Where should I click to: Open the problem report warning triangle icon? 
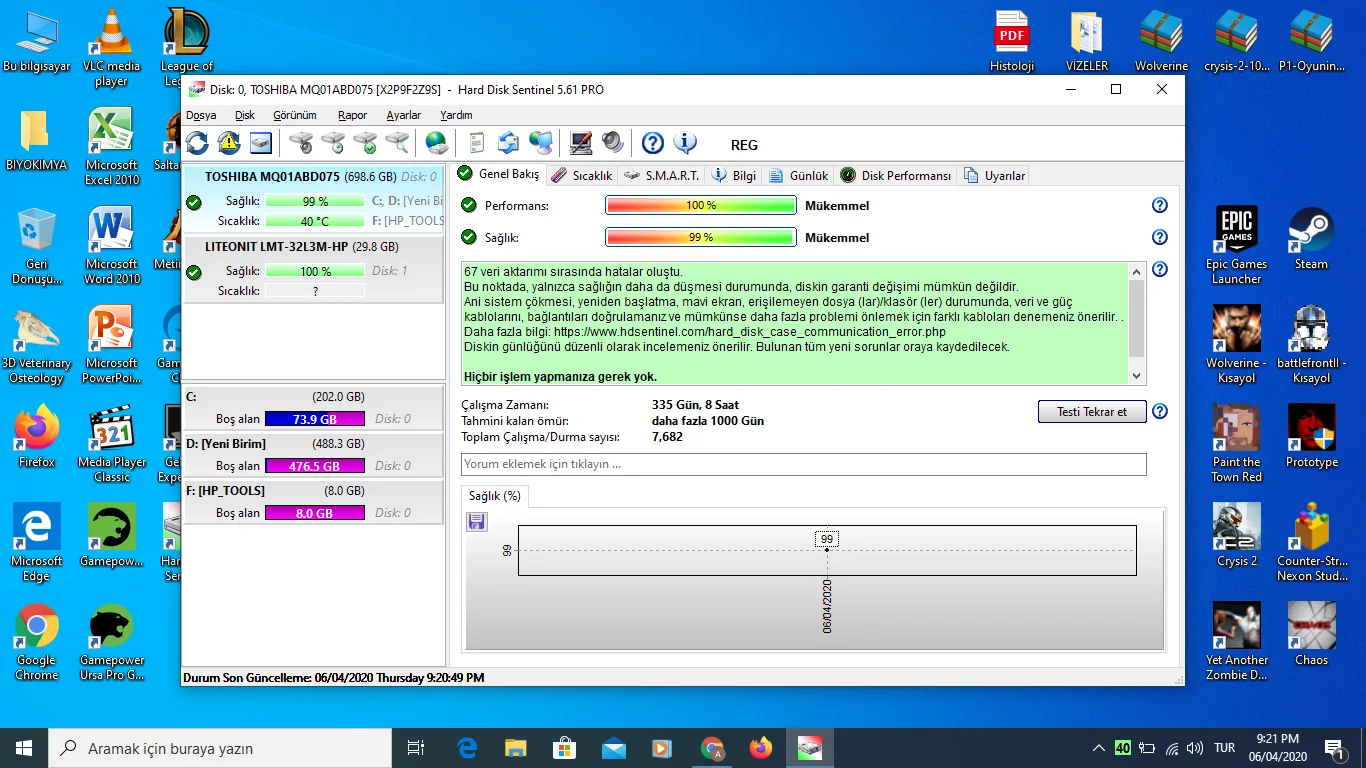pos(228,142)
